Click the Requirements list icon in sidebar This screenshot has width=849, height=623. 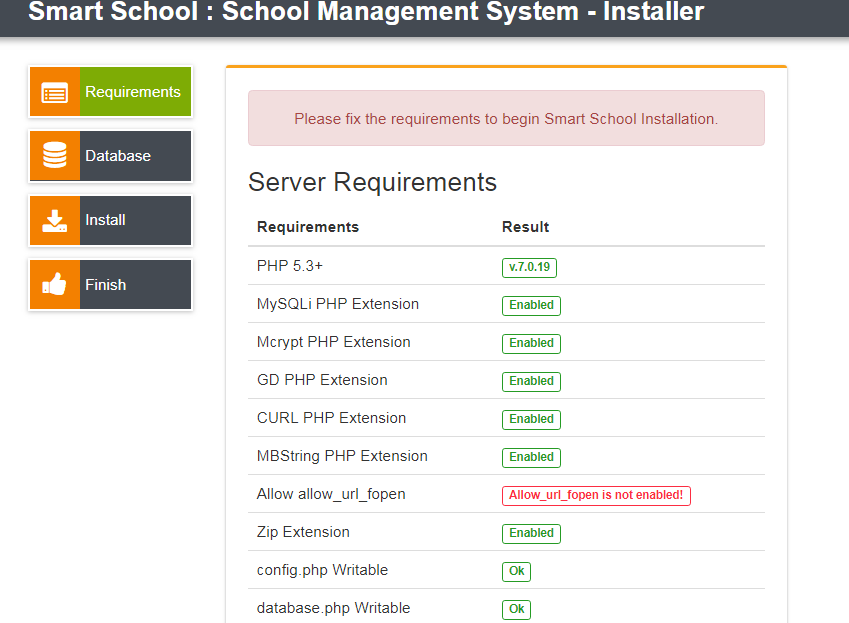pos(54,92)
